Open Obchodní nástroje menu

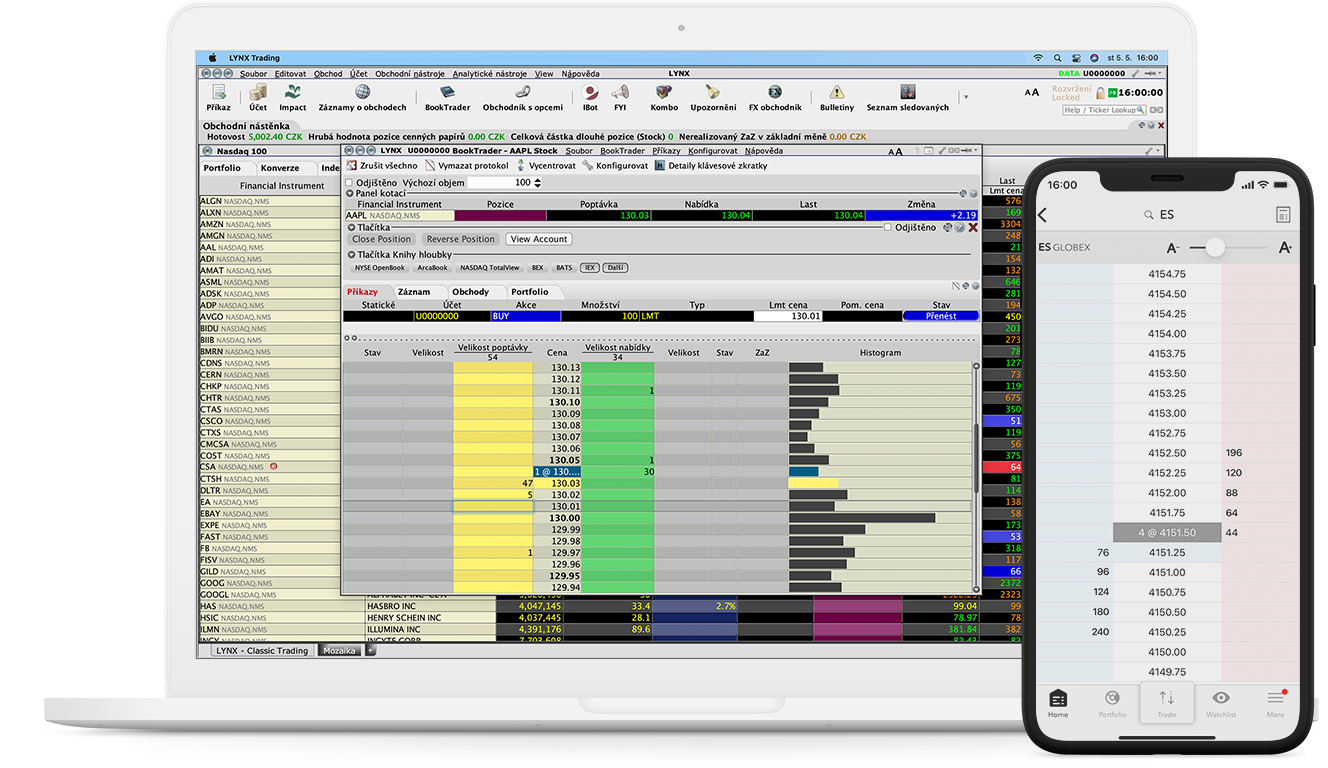click(410, 73)
